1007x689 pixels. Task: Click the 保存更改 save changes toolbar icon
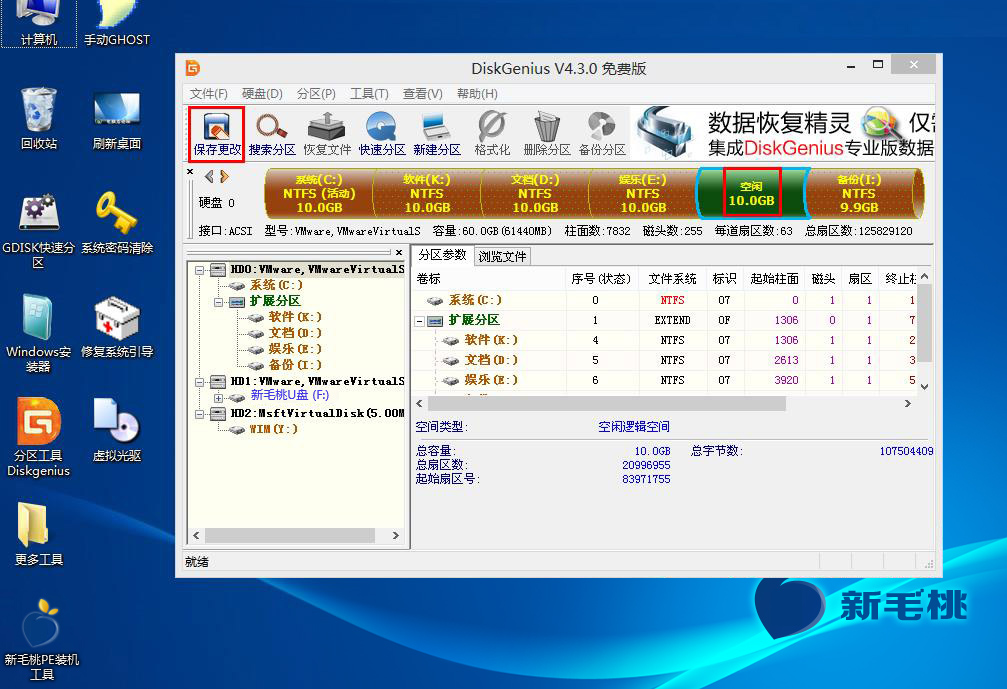point(217,134)
